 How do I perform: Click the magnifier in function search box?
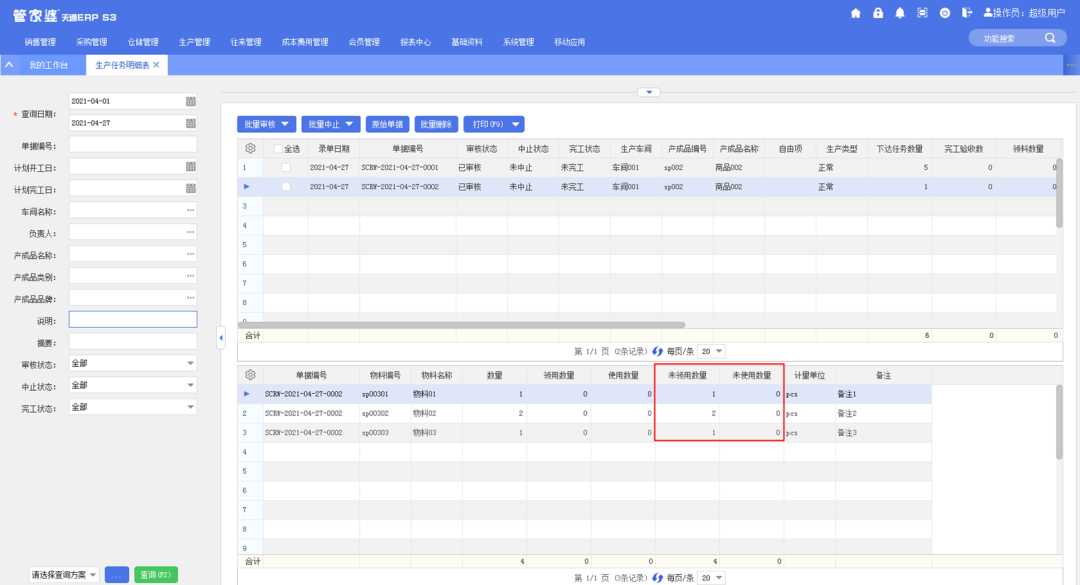tap(1050, 38)
